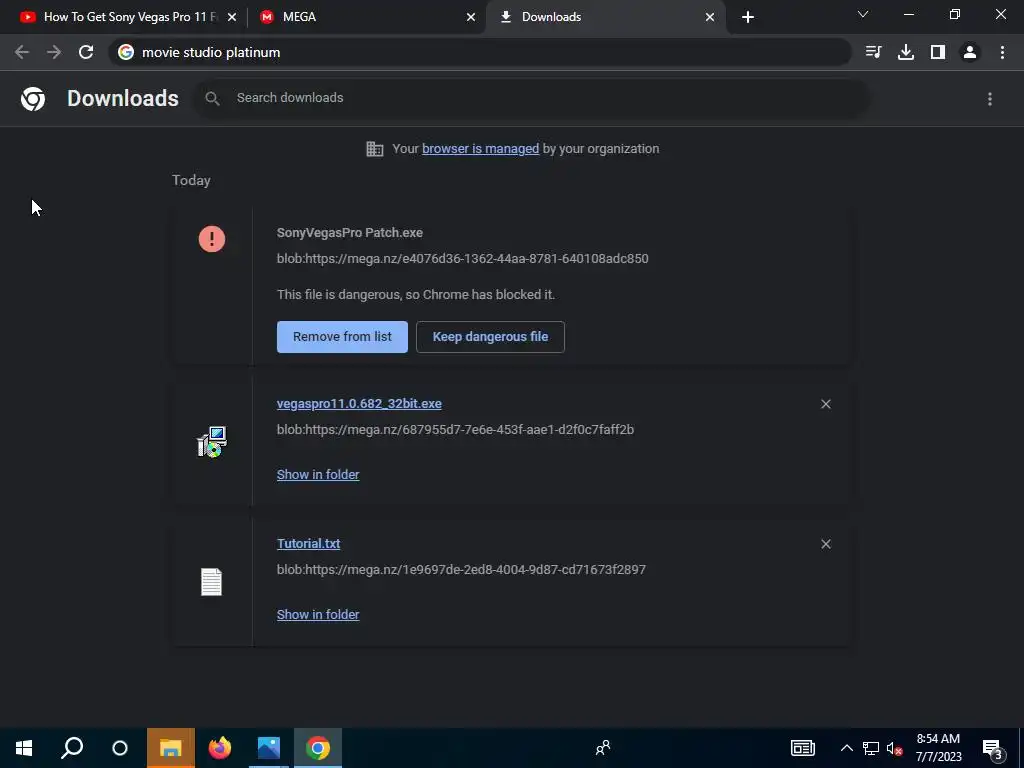
Task: Open the Windows Start menu
Action: pyautogui.click(x=24, y=748)
